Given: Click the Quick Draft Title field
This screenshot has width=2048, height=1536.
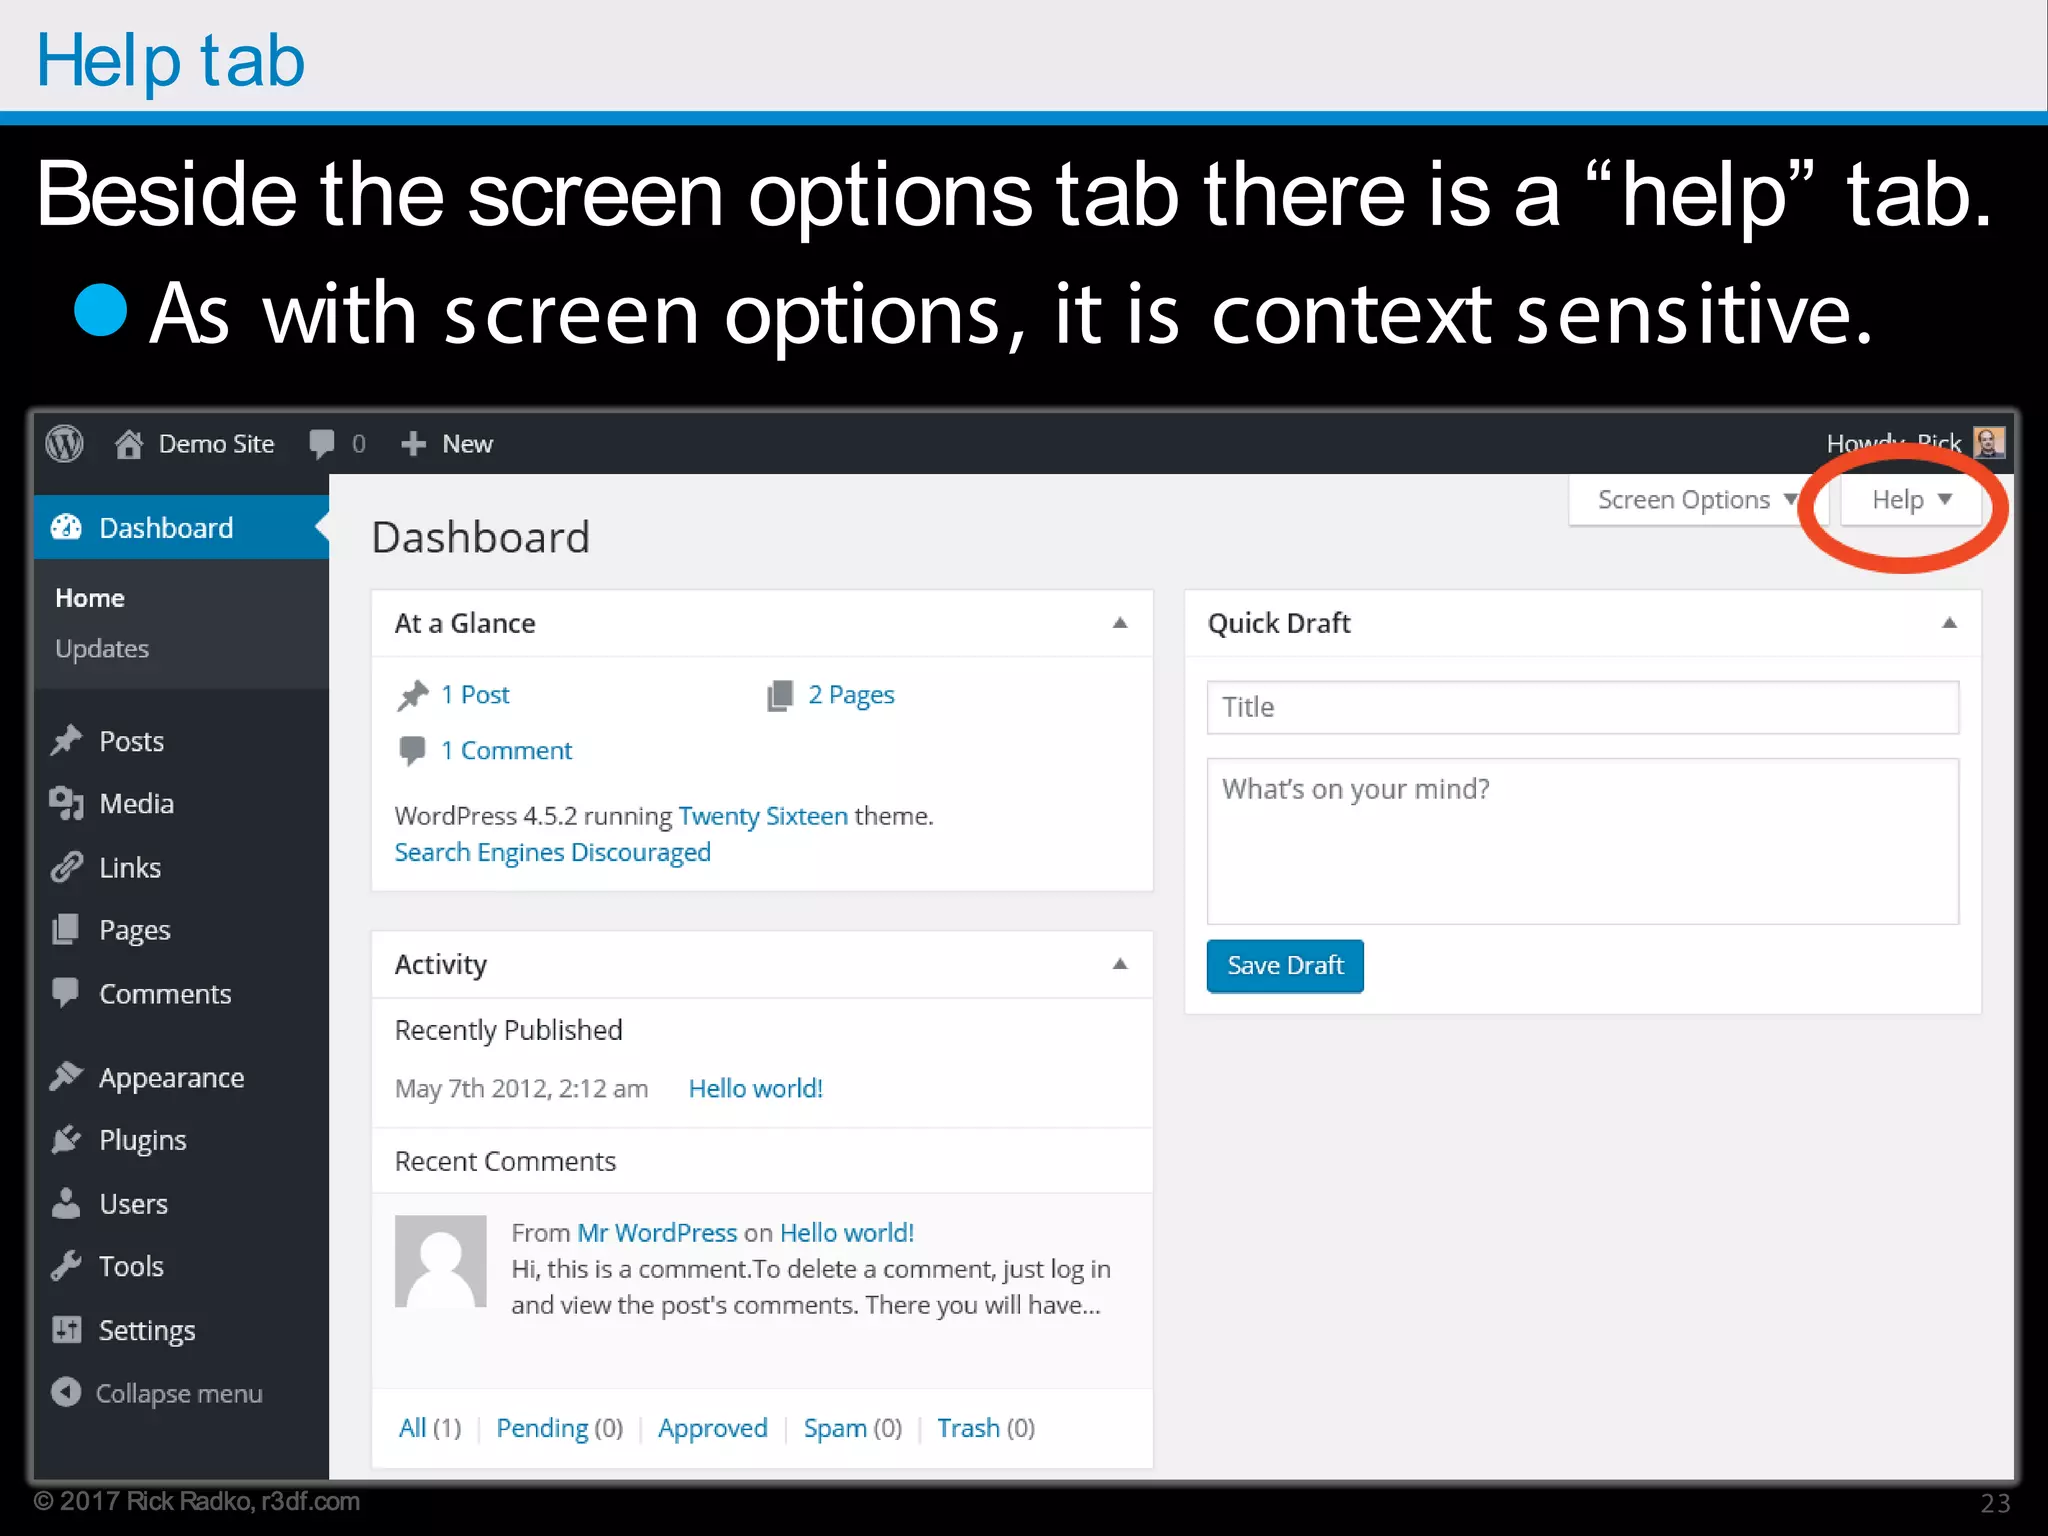Looking at the screenshot, I should [x=1582, y=707].
